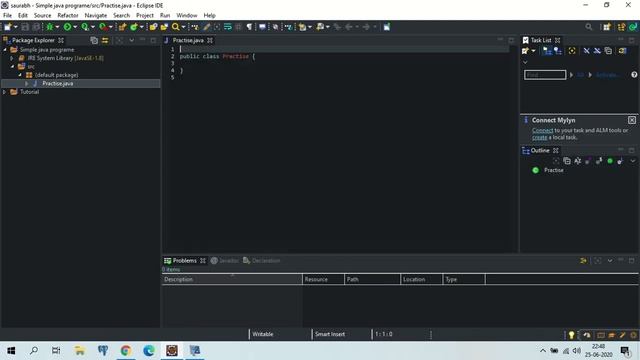Open the File menu
Image resolution: width=640 pixels, height=360 pixels.
7,16
